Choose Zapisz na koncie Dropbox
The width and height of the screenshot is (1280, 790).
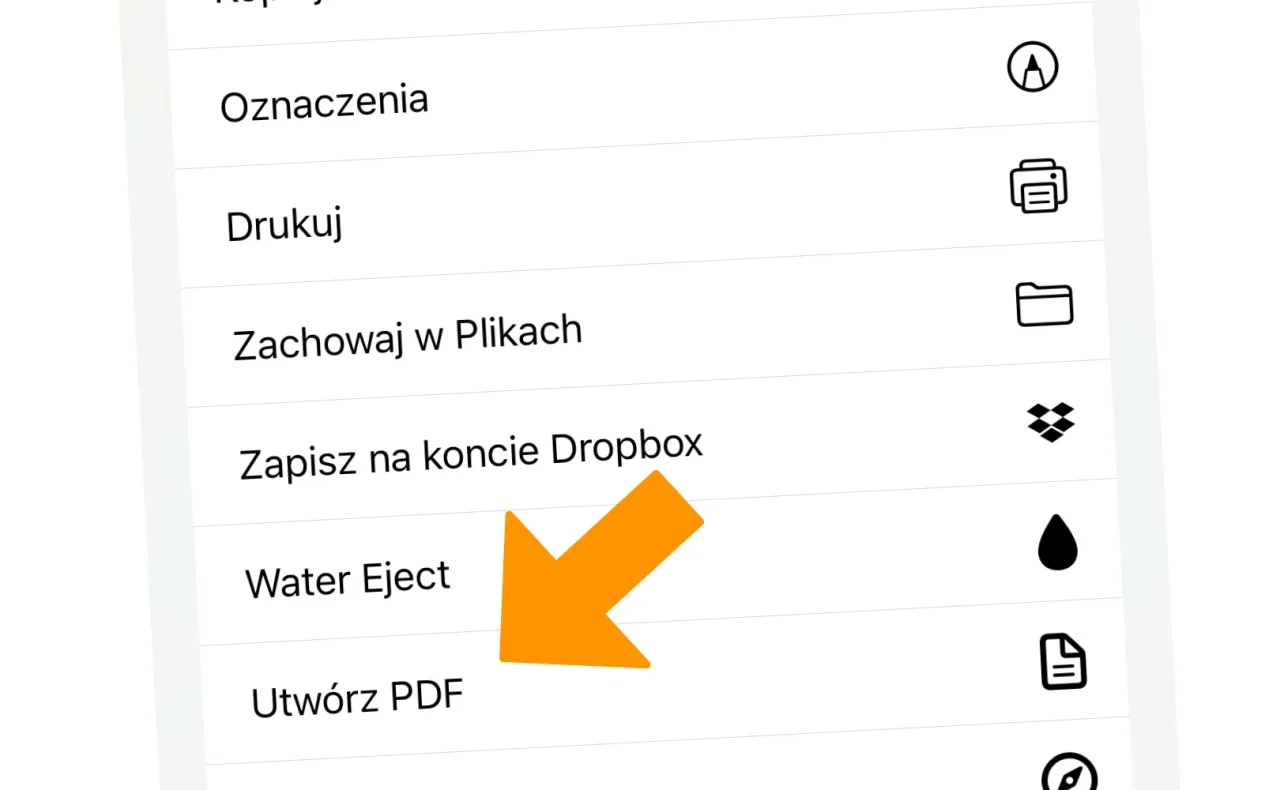click(x=470, y=450)
